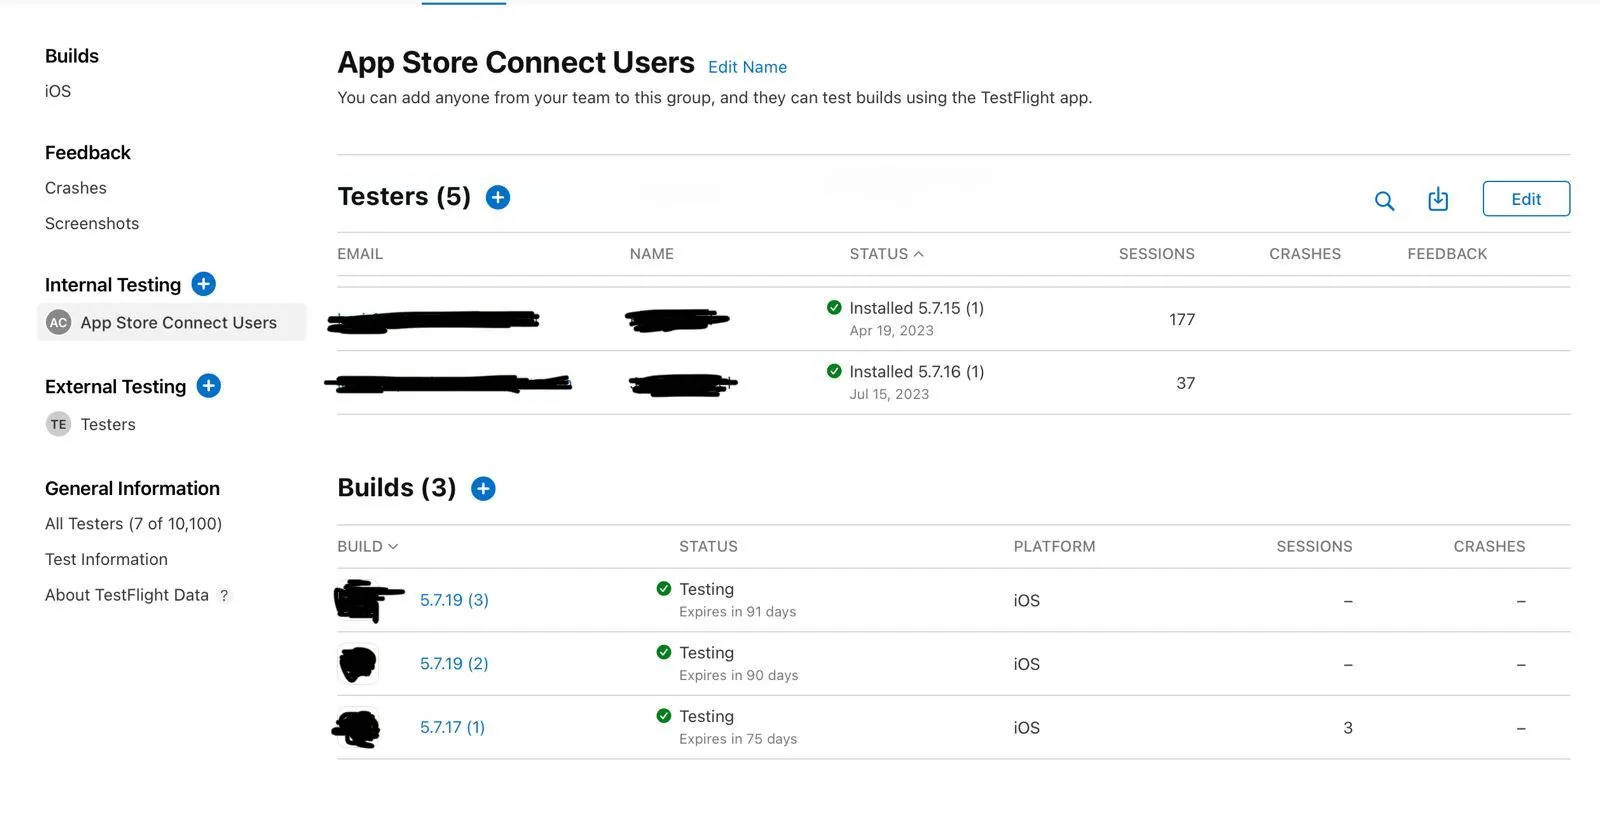The width and height of the screenshot is (1600, 817).
Task: Click the 5.7.19 (2) build thumbnail
Action: coord(358,664)
